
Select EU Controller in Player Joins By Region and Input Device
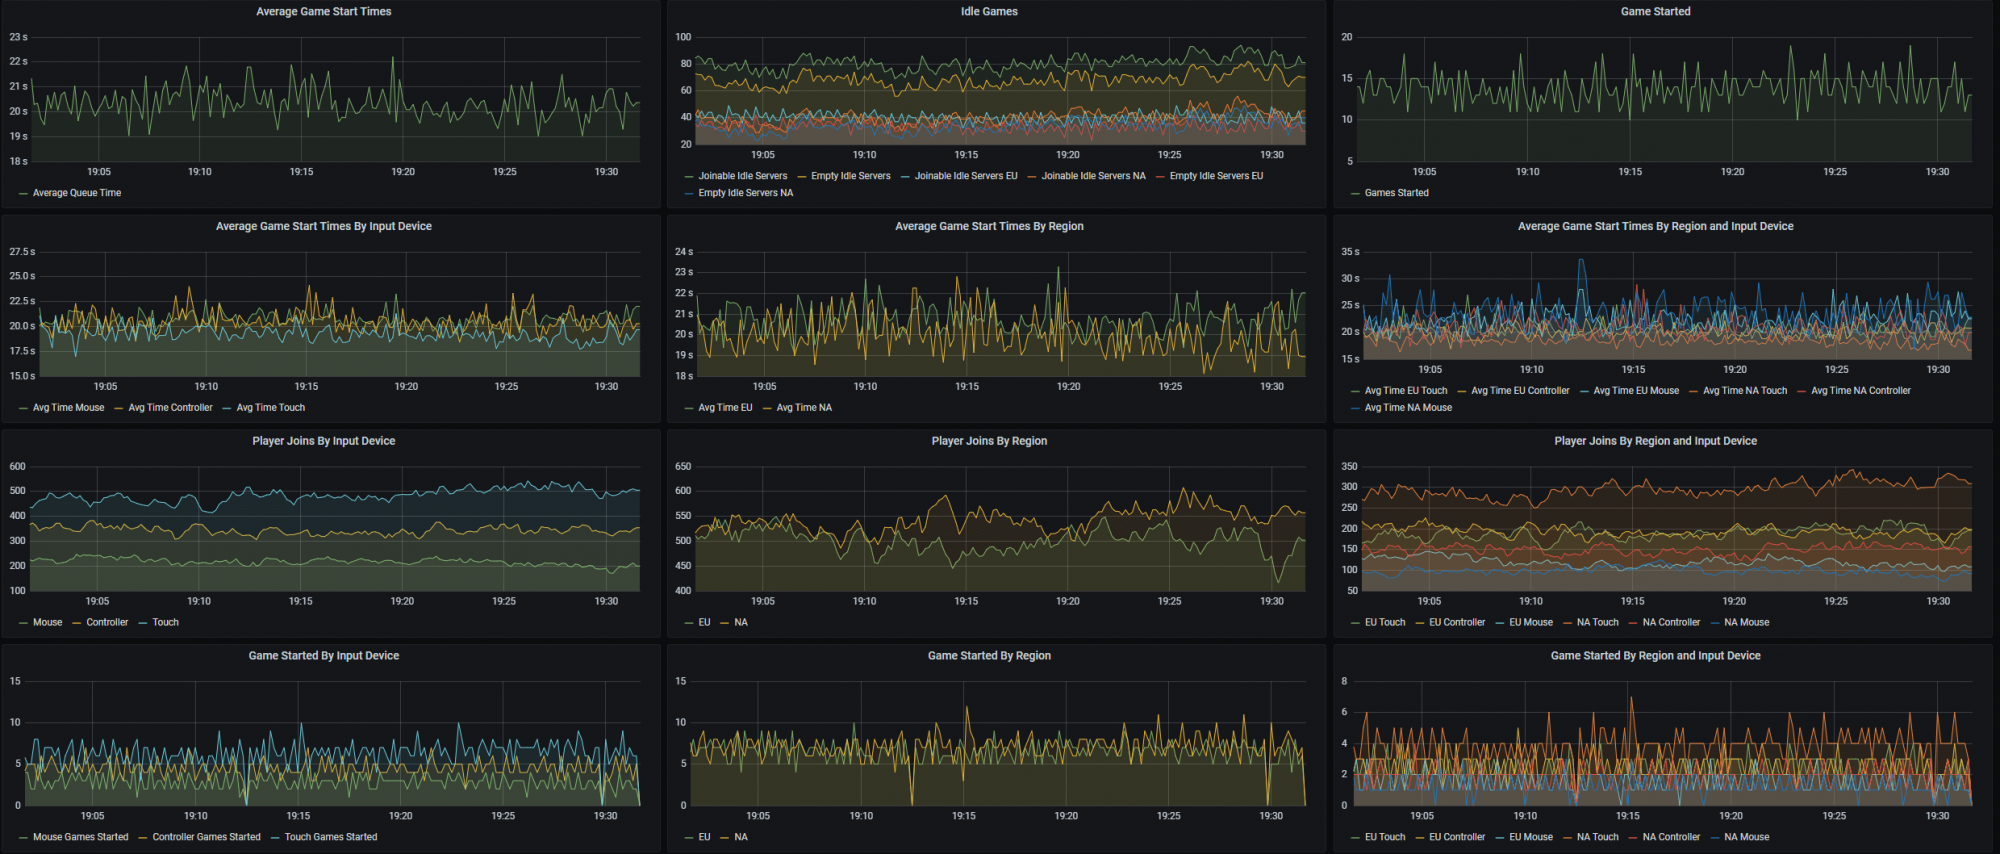pyautogui.click(x=1457, y=623)
